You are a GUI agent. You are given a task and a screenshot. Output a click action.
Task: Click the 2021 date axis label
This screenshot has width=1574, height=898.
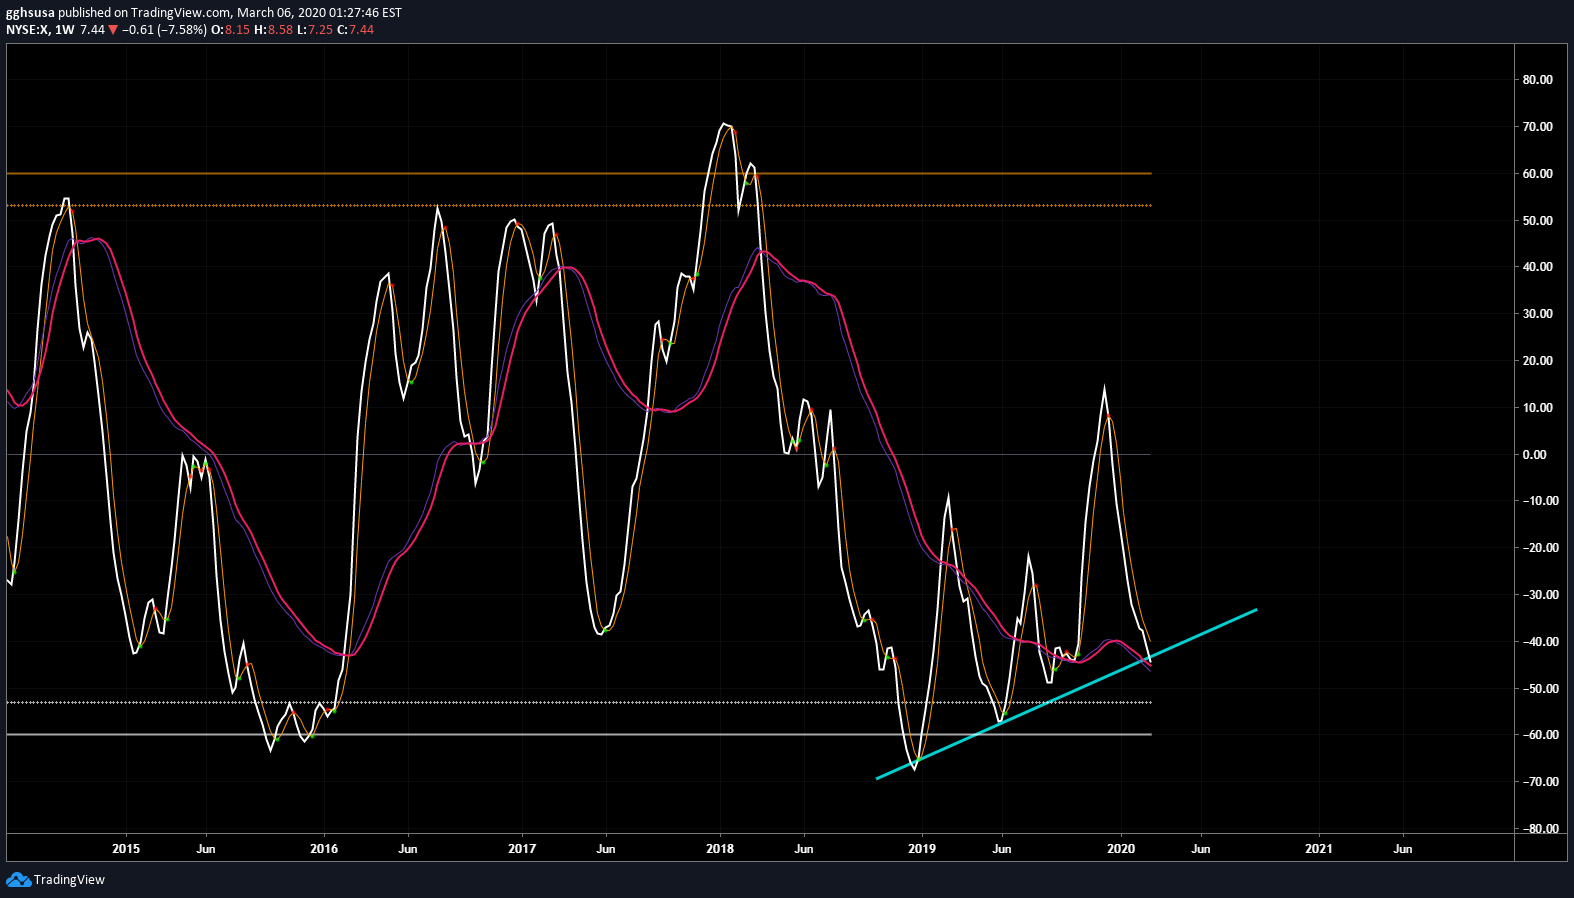[x=1319, y=849]
